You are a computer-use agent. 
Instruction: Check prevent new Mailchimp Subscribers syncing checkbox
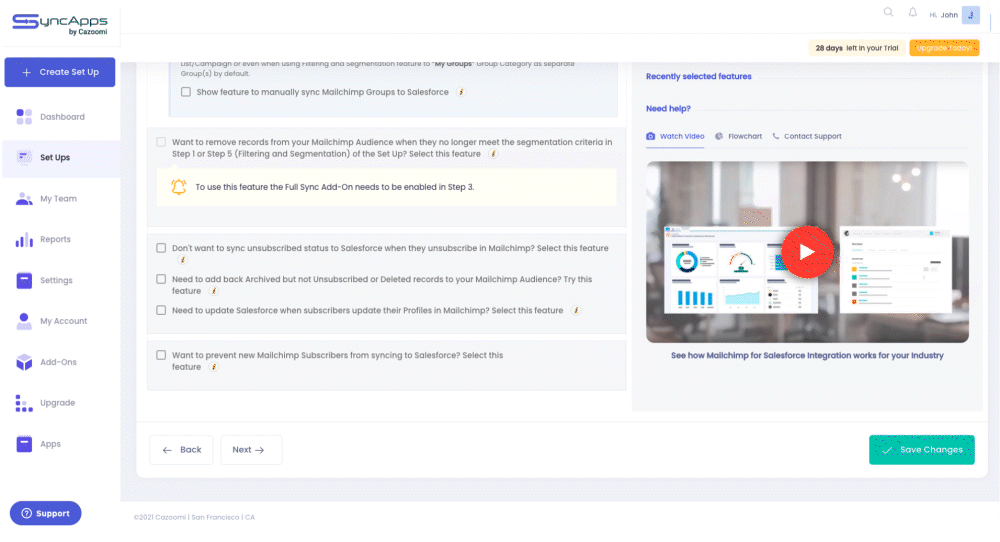coord(161,355)
